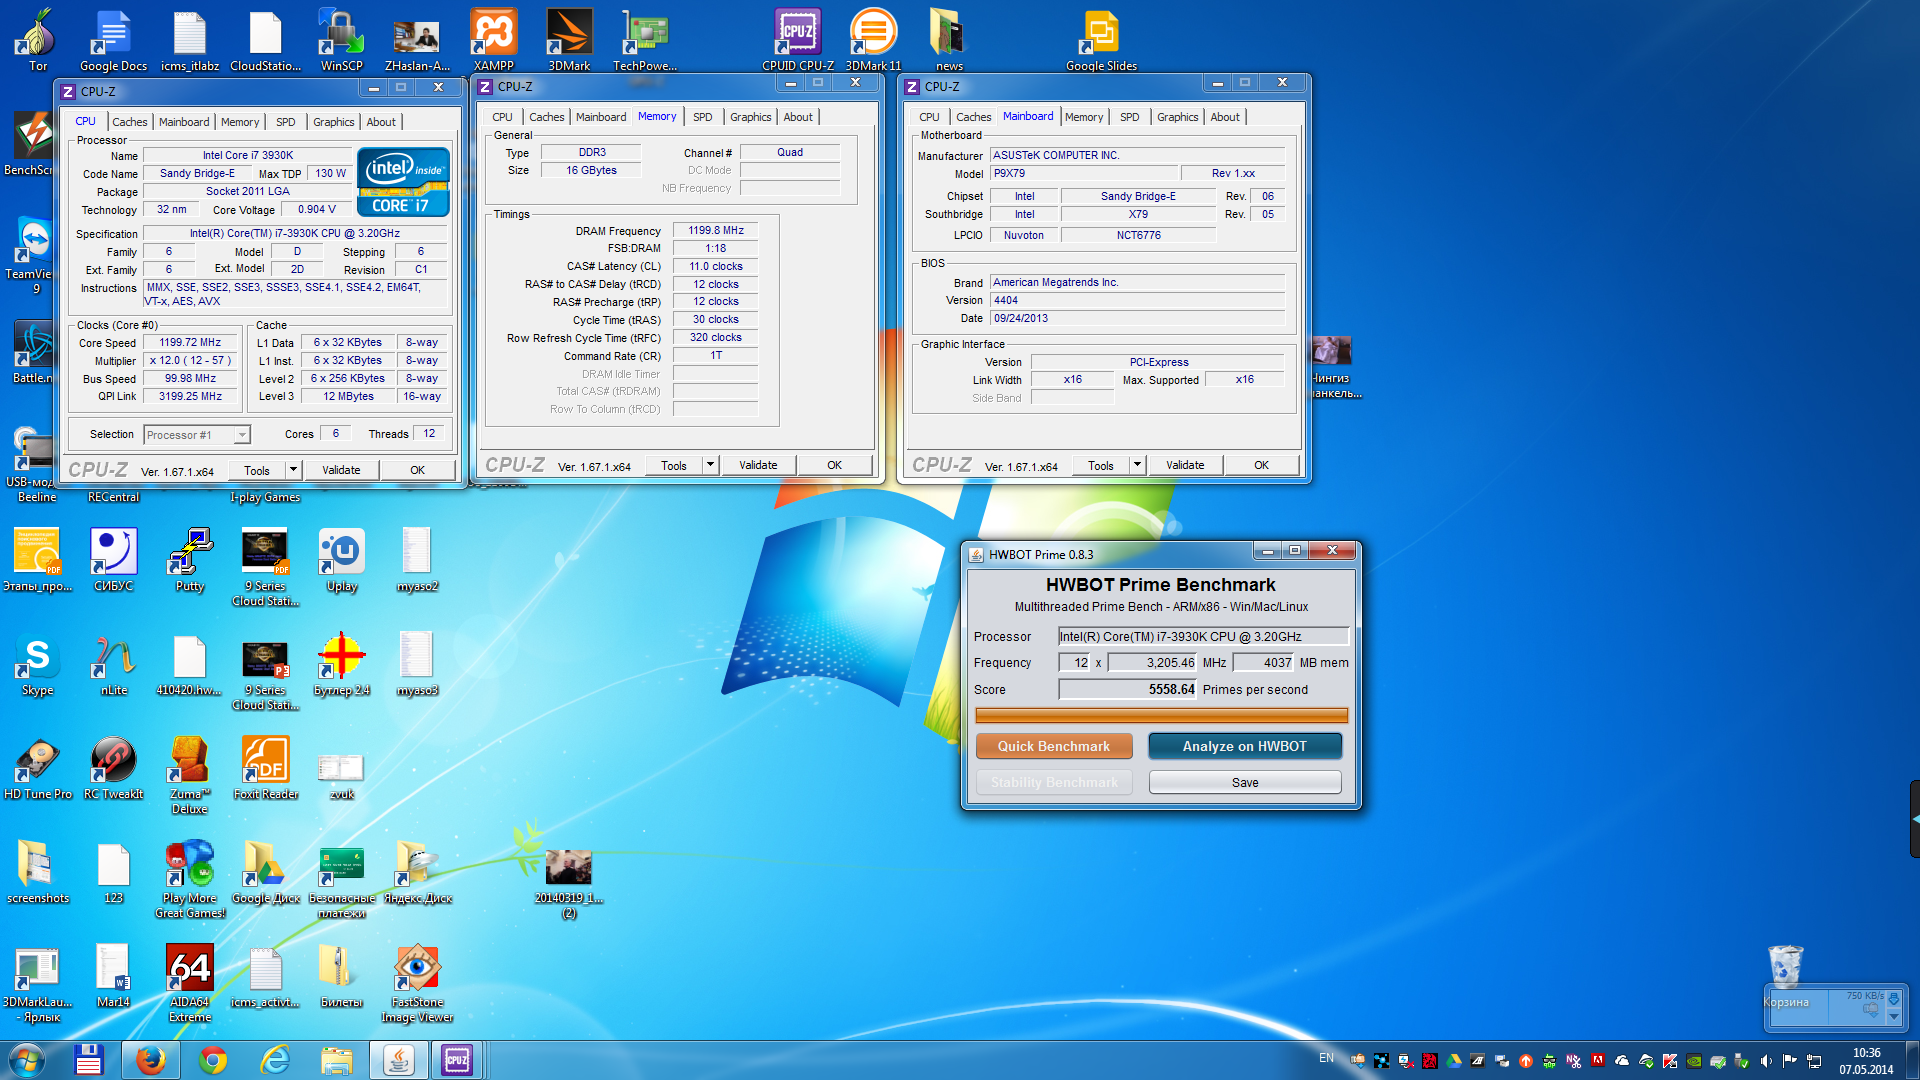The width and height of the screenshot is (1920, 1080).
Task: Save the HWBOT Prime result
Action: [x=1245, y=782]
